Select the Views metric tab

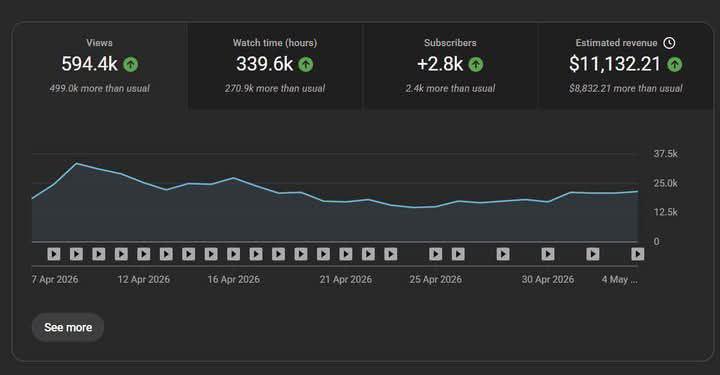(100, 66)
